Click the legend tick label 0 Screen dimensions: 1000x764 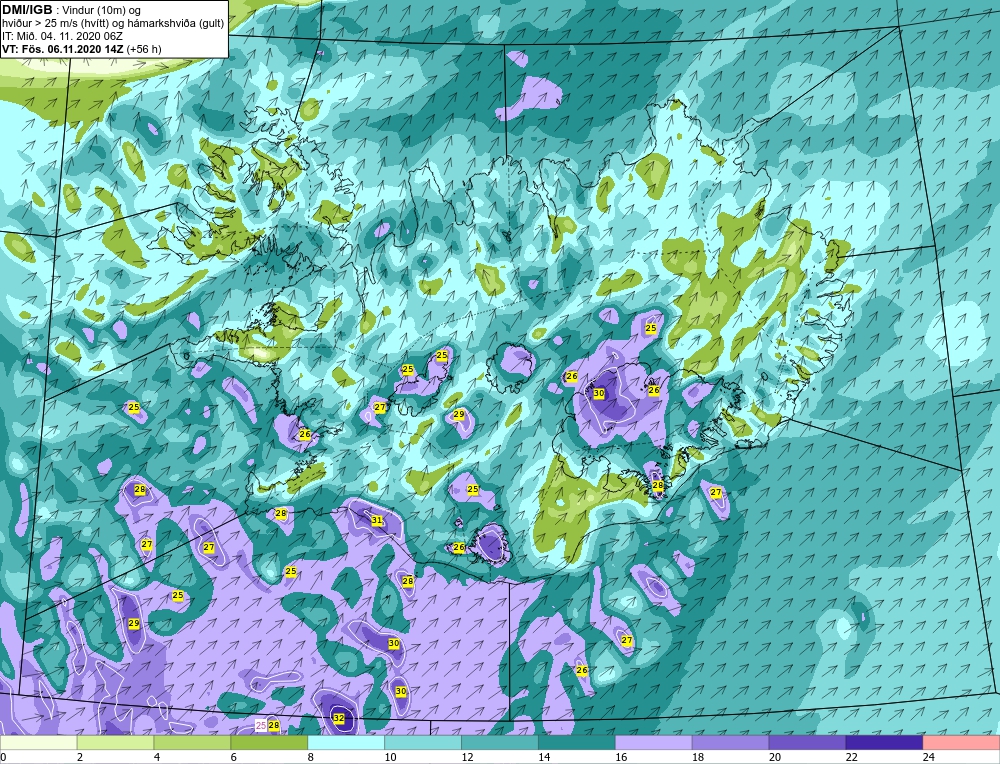3,757
